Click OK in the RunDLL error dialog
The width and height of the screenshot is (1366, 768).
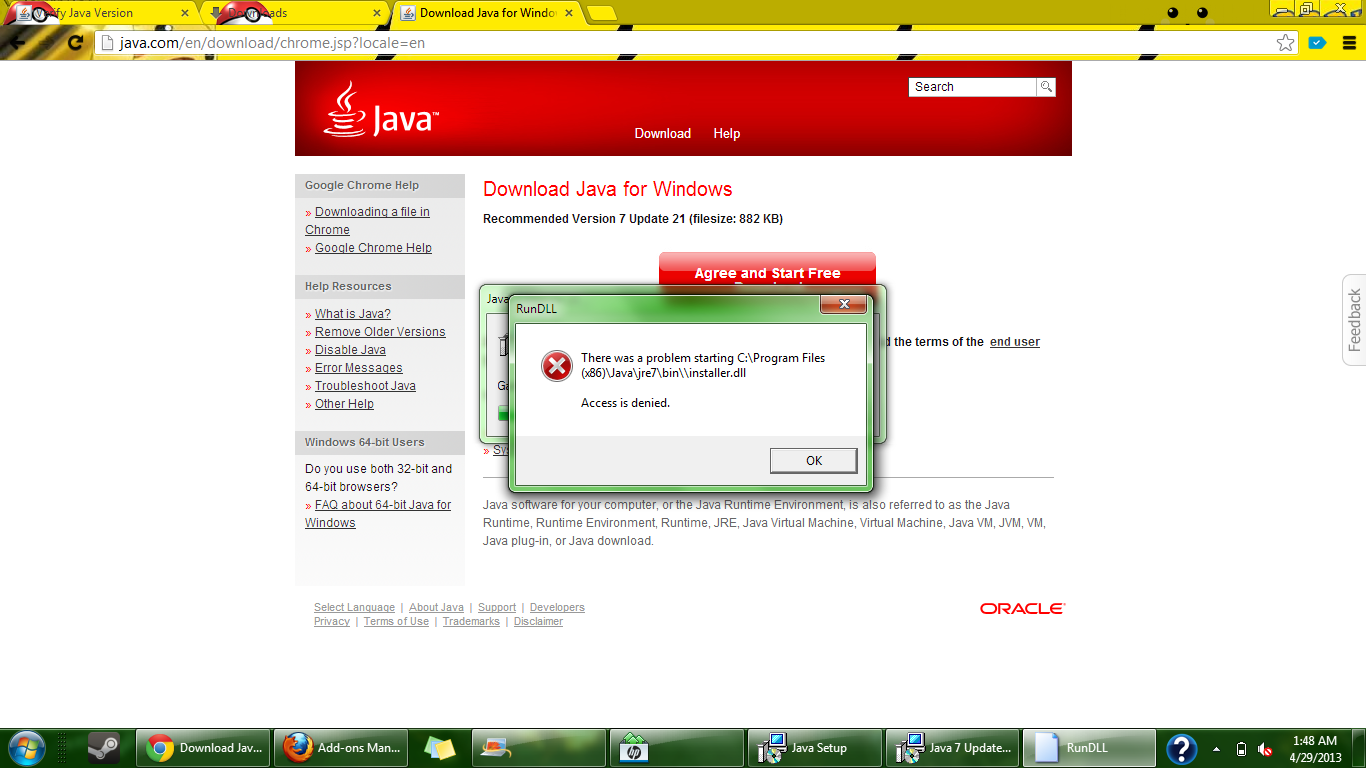813,460
